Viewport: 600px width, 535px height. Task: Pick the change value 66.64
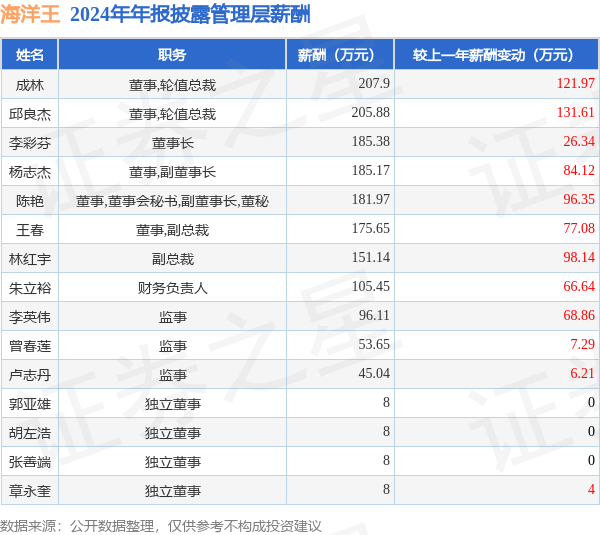[579, 286]
